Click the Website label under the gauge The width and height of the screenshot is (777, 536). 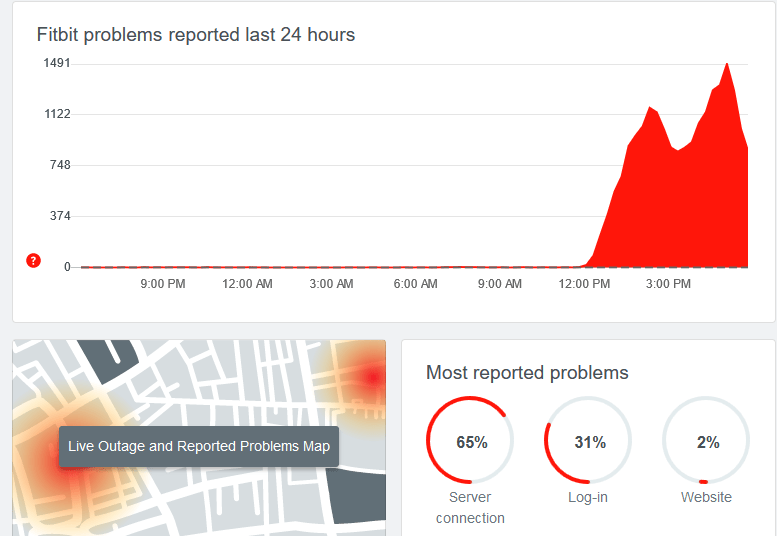pos(706,497)
